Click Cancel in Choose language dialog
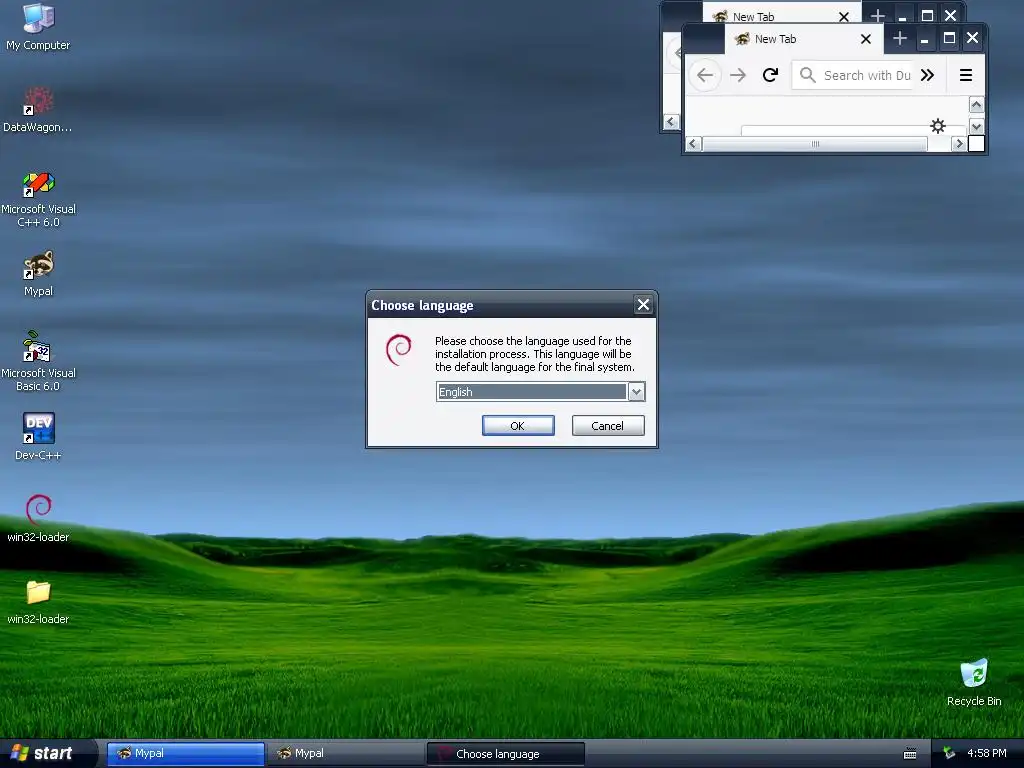1024x768 pixels. click(x=608, y=426)
